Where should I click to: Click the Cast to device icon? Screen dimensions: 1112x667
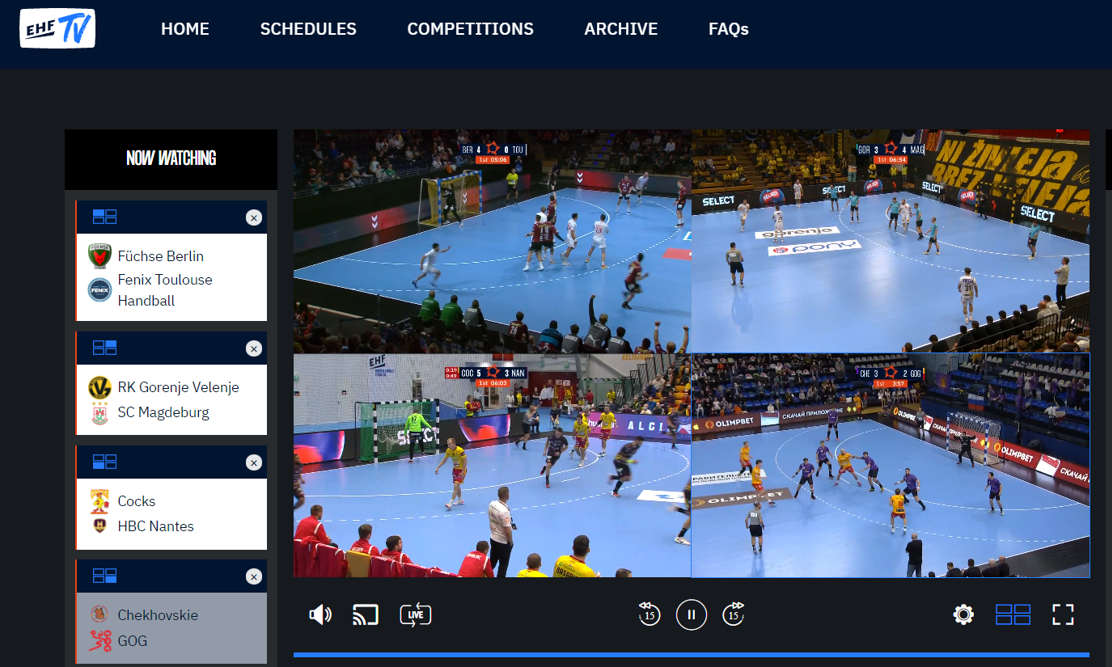[366, 614]
